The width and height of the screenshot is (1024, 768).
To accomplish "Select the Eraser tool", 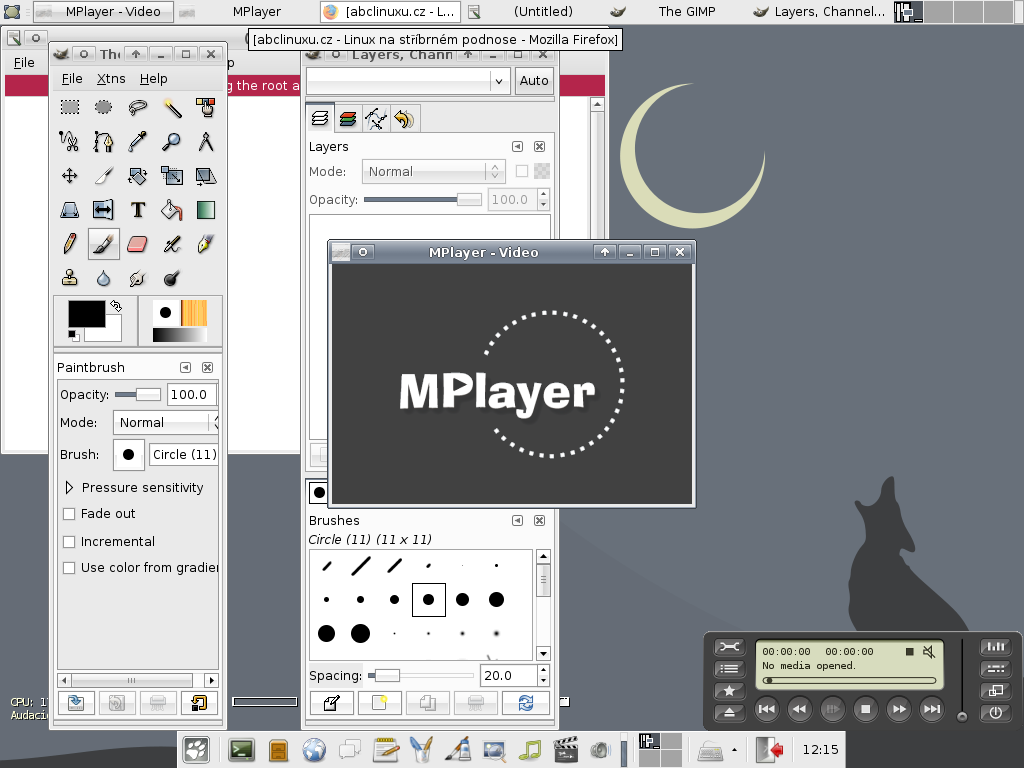I will (137, 244).
